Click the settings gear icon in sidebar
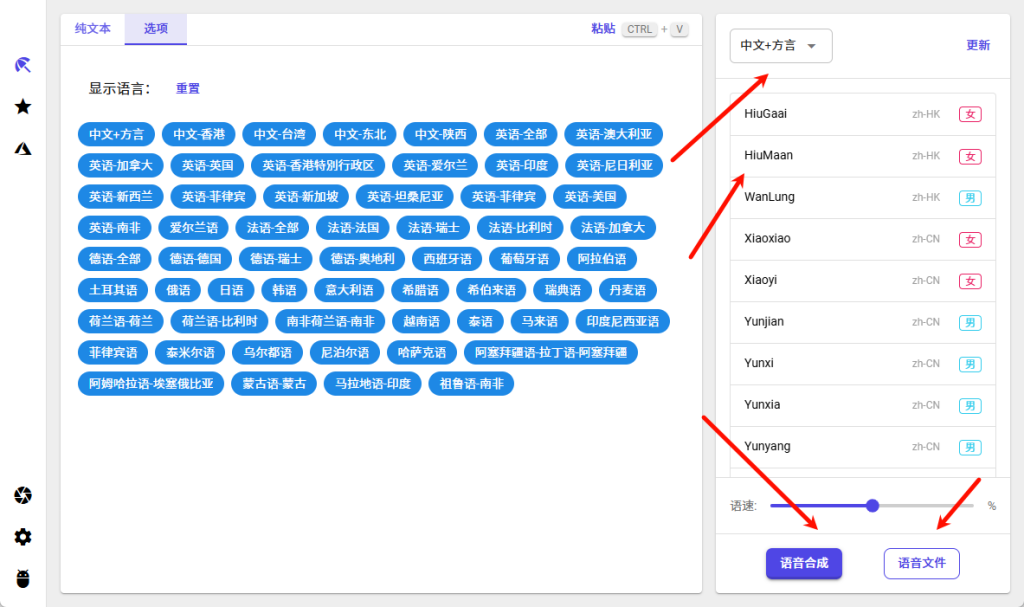The height and width of the screenshot is (607, 1024). coord(22,536)
